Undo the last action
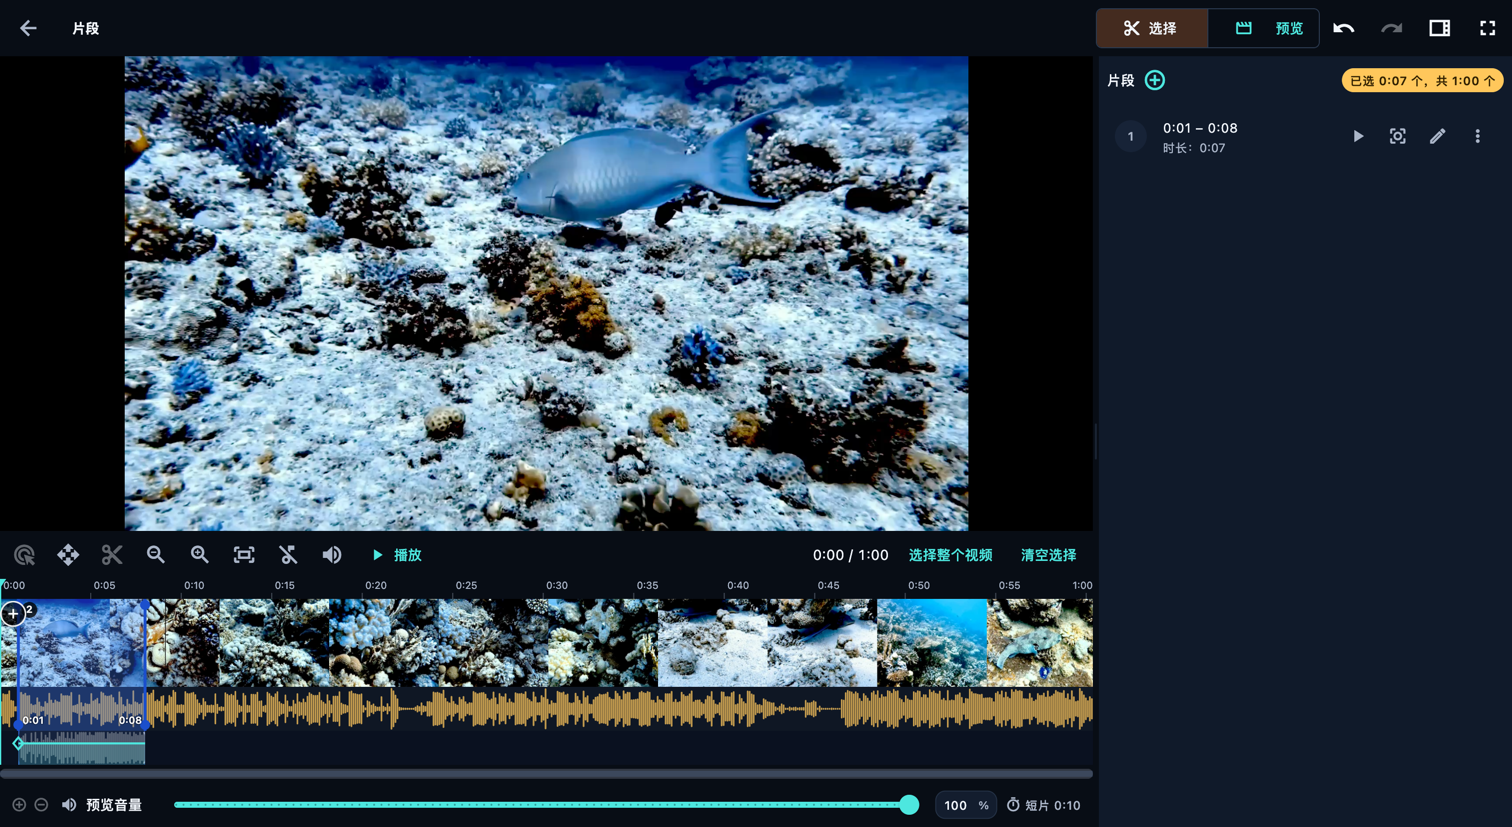Screen dimensions: 1512x827 pos(1344,28)
